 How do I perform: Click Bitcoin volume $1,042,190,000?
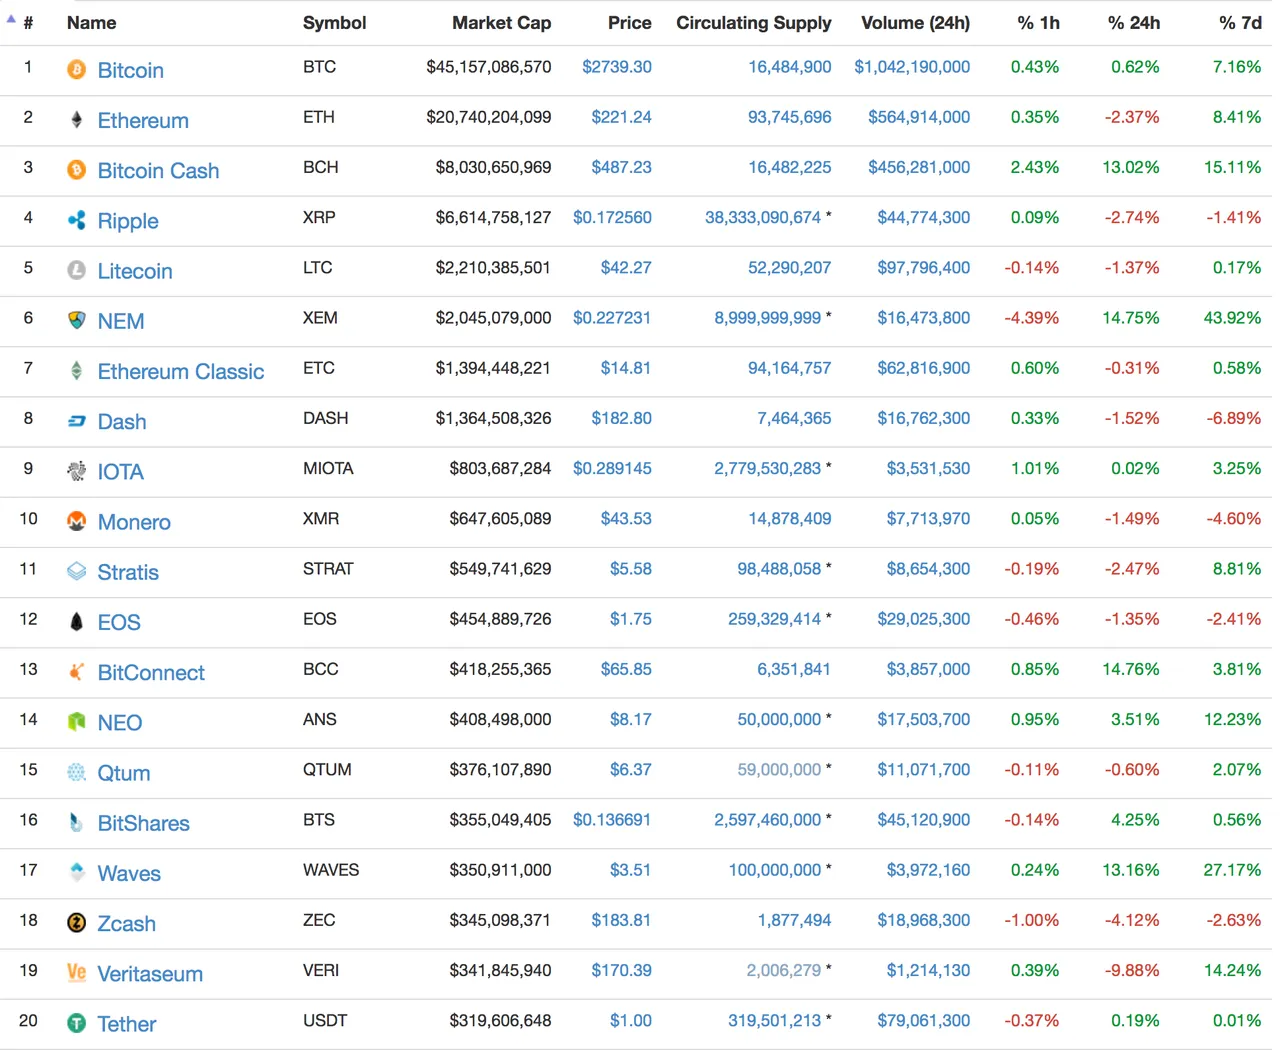click(x=912, y=67)
